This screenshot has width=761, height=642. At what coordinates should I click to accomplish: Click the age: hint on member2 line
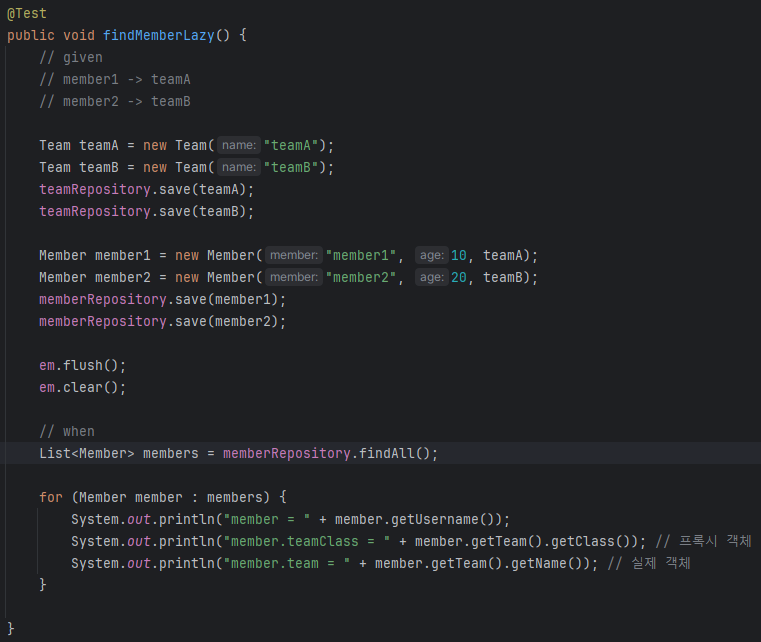pyautogui.click(x=431, y=277)
